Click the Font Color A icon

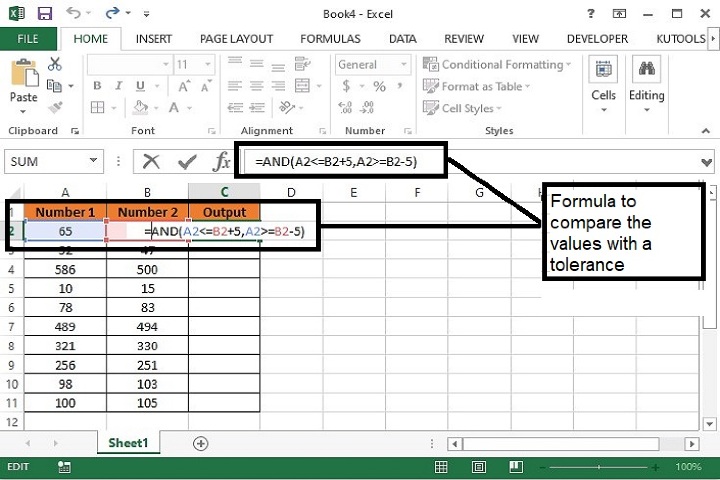pos(174,107)
